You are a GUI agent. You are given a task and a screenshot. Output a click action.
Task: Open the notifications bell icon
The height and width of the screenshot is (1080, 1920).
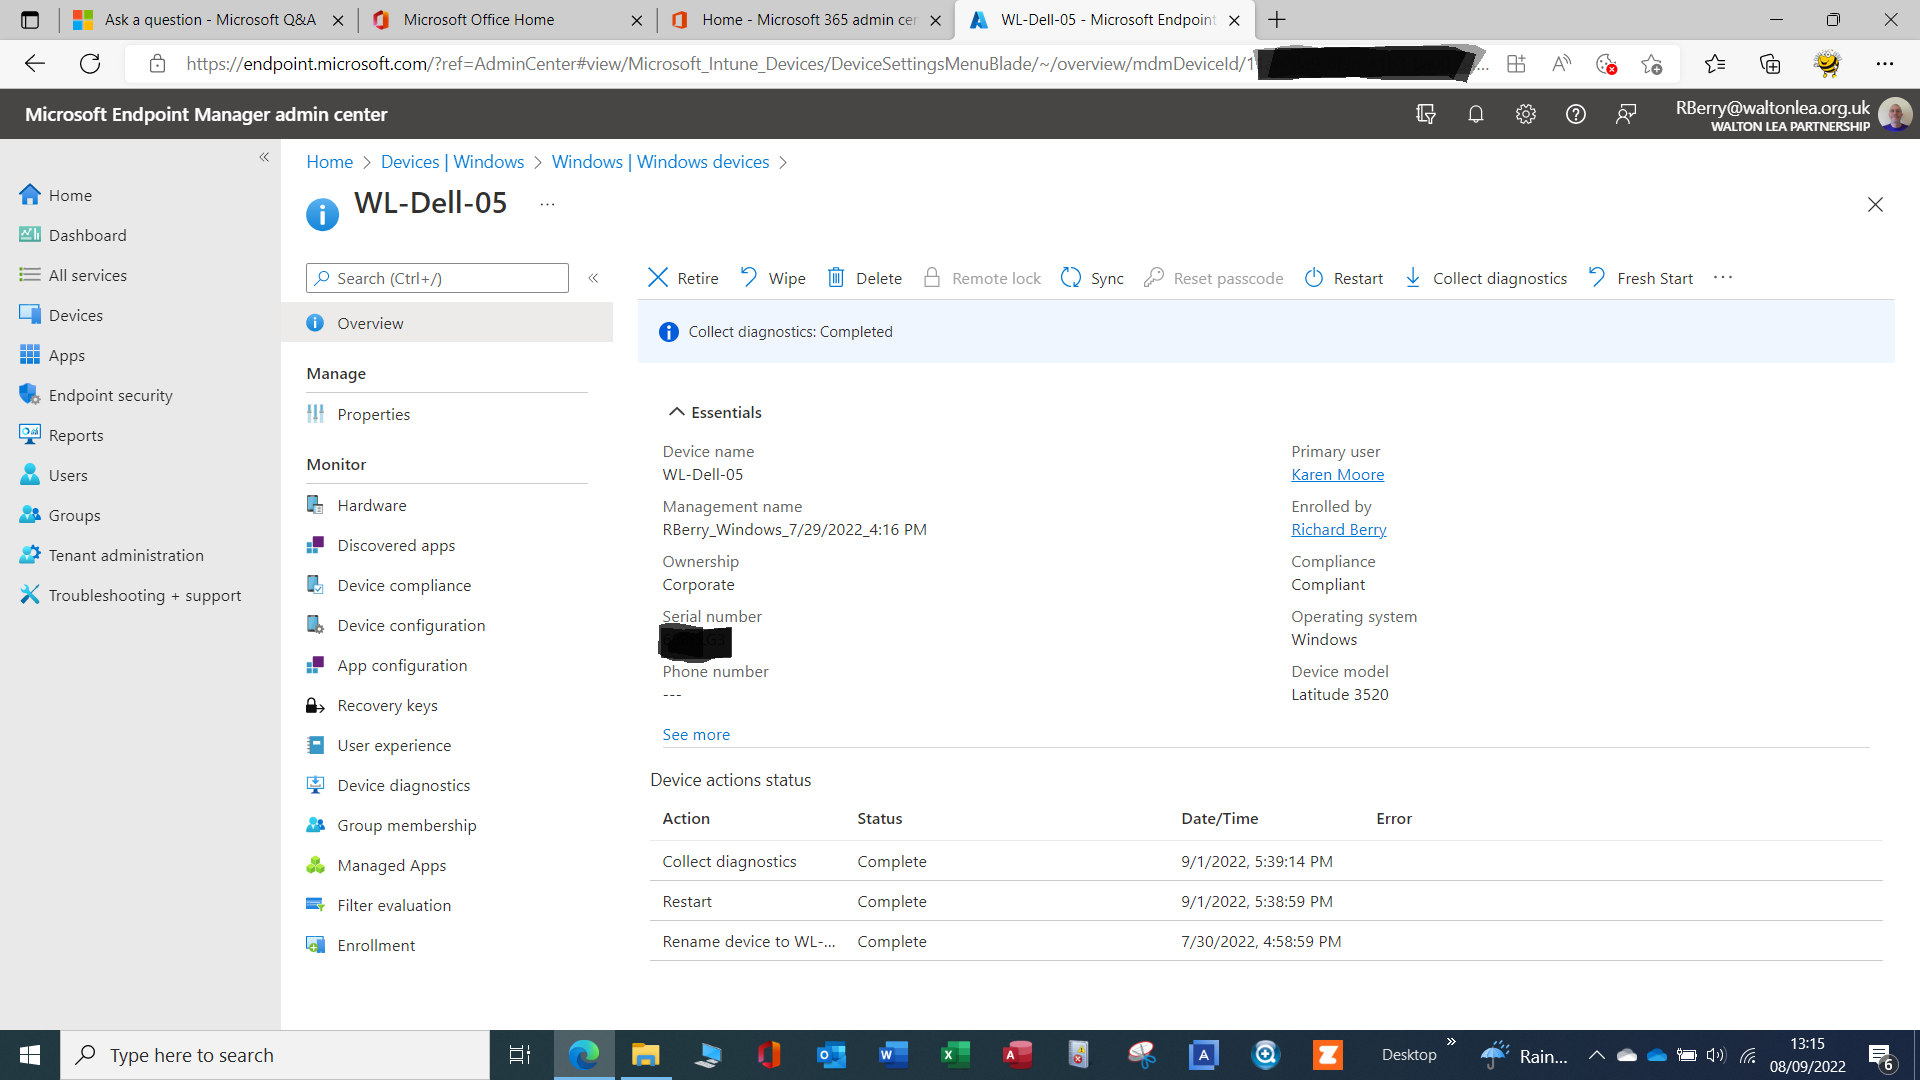click(1475, 114)
